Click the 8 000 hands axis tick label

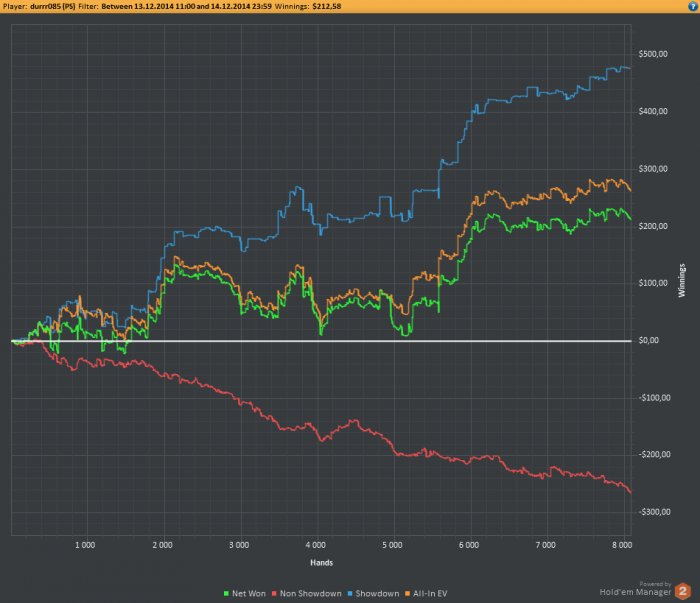click(622, 545)
